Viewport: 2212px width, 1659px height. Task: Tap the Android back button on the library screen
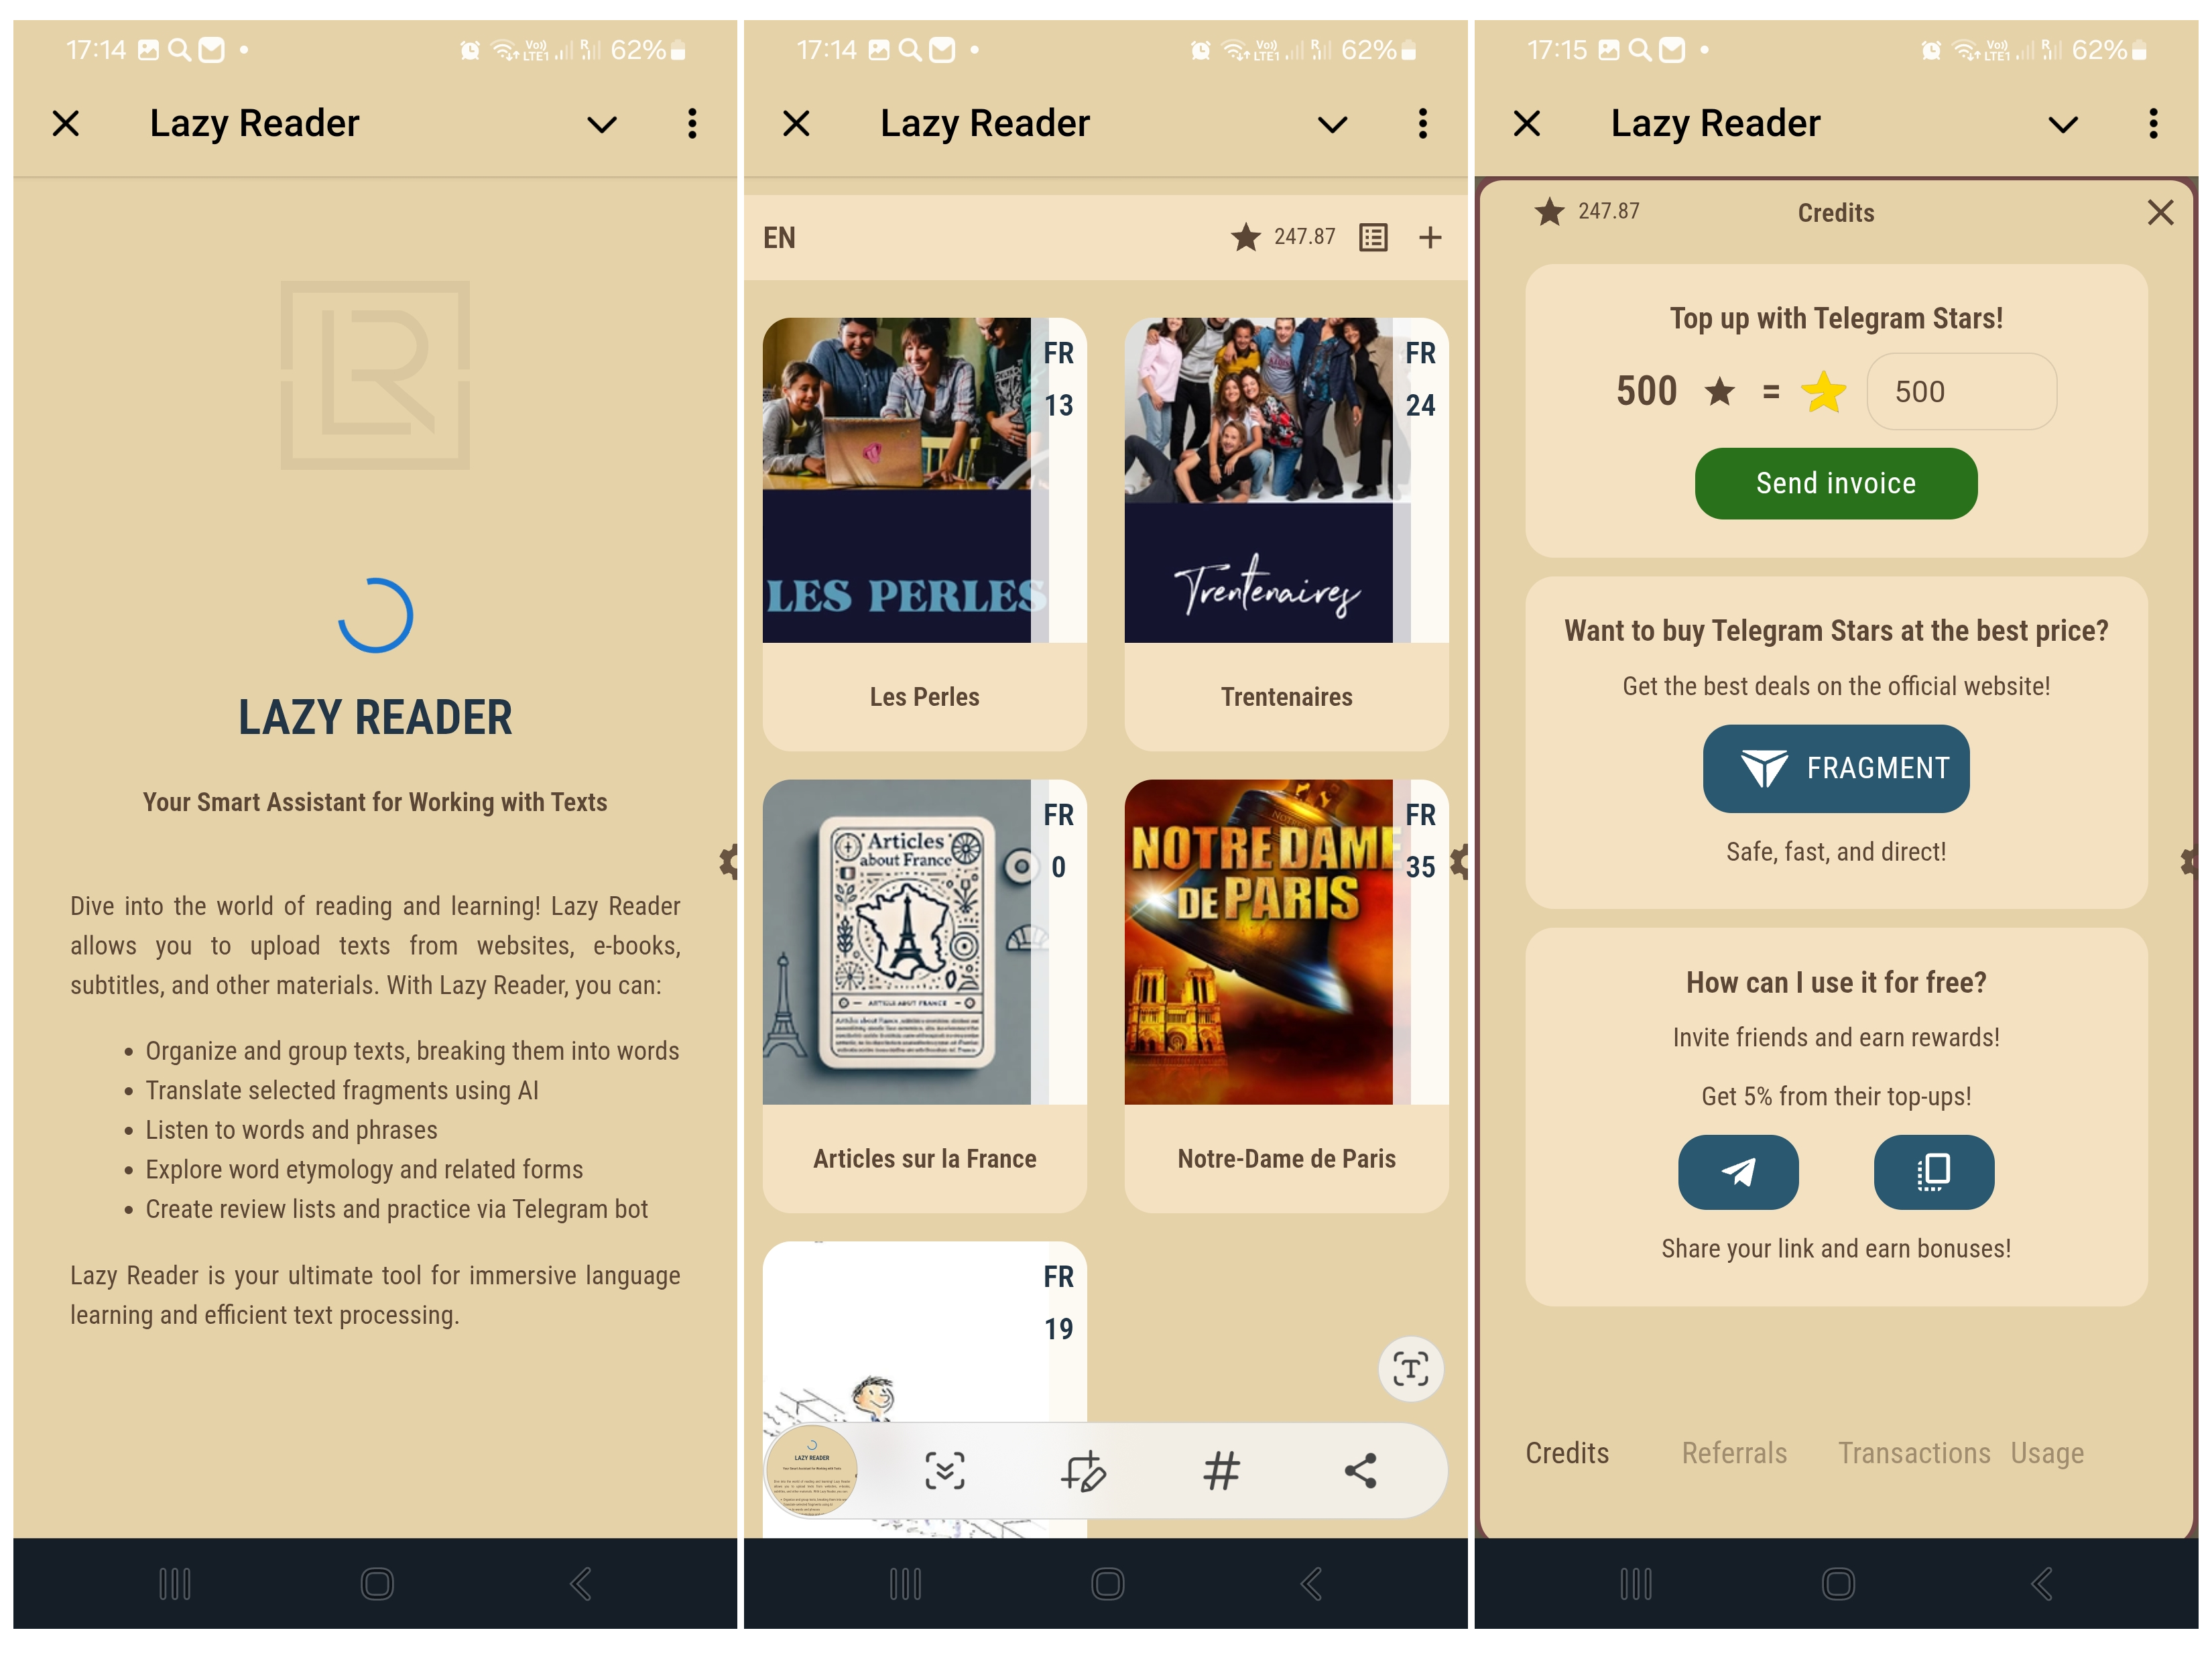1311,1584
